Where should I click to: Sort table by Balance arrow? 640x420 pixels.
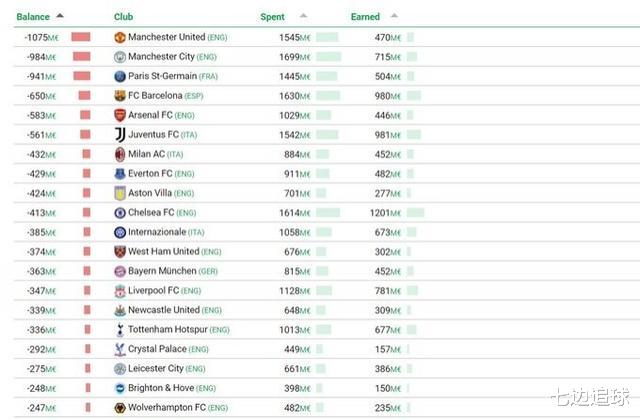60,16
